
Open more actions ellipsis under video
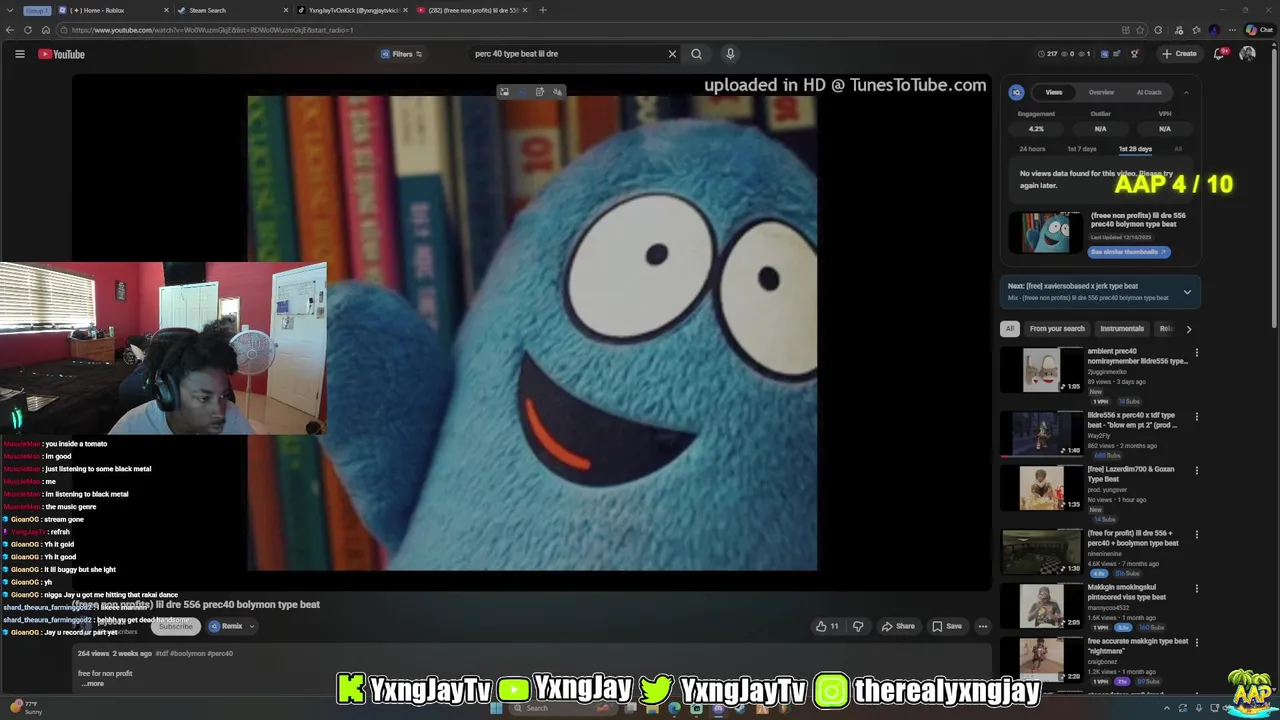point(983,626)
